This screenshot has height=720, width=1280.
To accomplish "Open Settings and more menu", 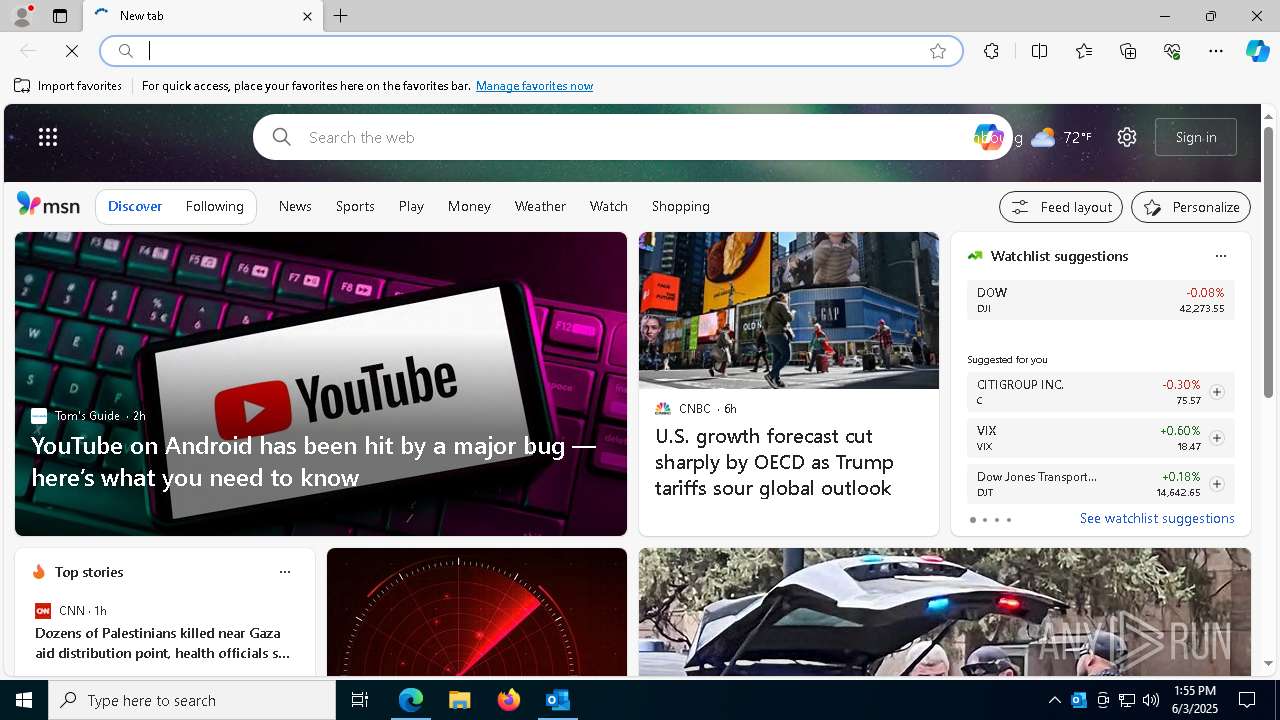I will (1216, 51).
